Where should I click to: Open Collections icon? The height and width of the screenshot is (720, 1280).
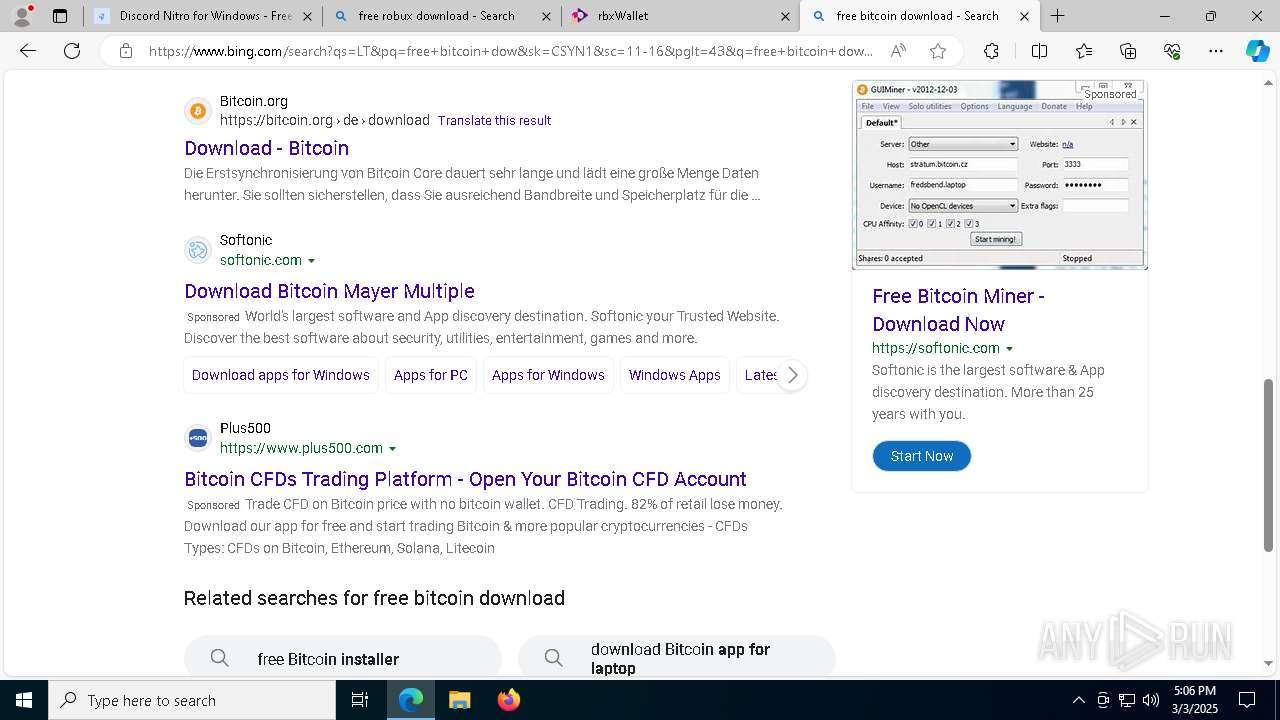1128,51
